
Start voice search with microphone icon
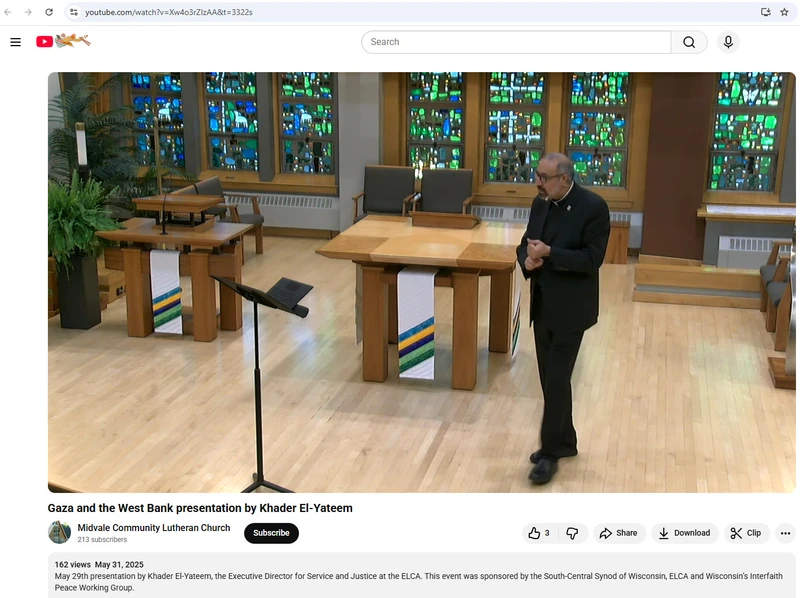tap(728, 42)
